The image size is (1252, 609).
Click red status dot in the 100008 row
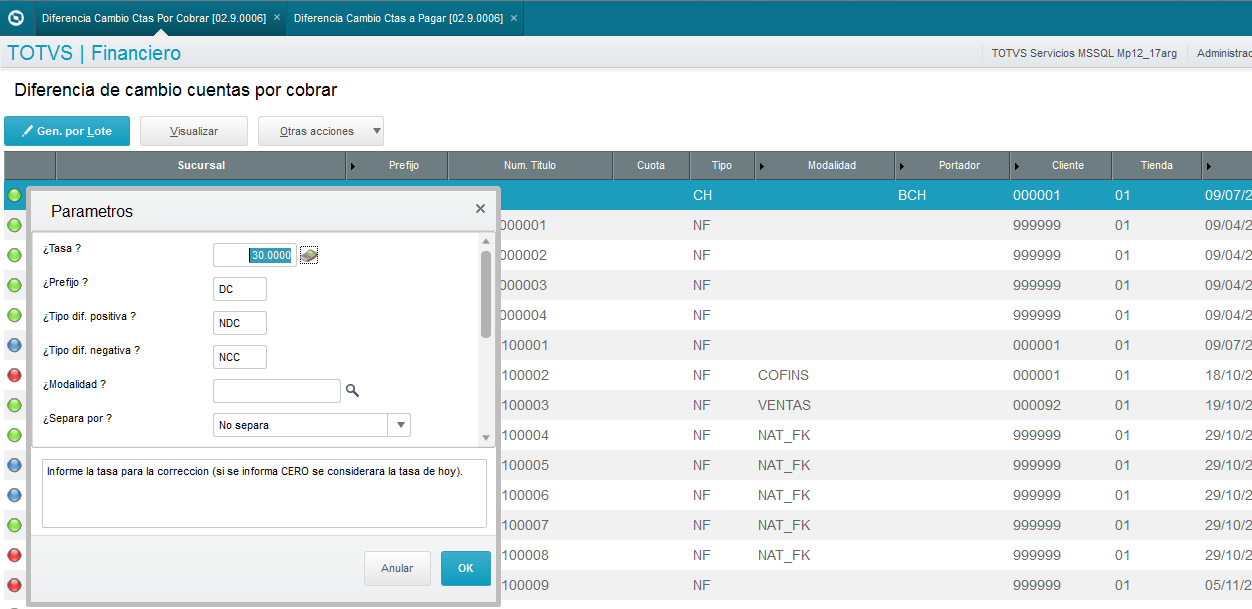(x=15, y=555)
